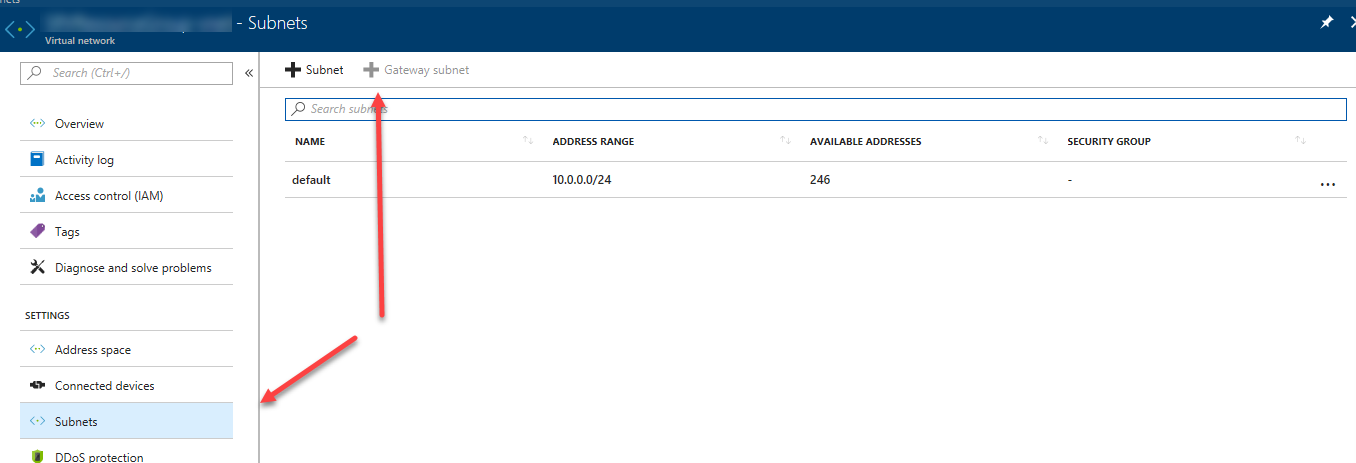The height and width of the screenshot is (463, 1356).
Task: Sort by Address Range column arrows
Action: point(785,141)
